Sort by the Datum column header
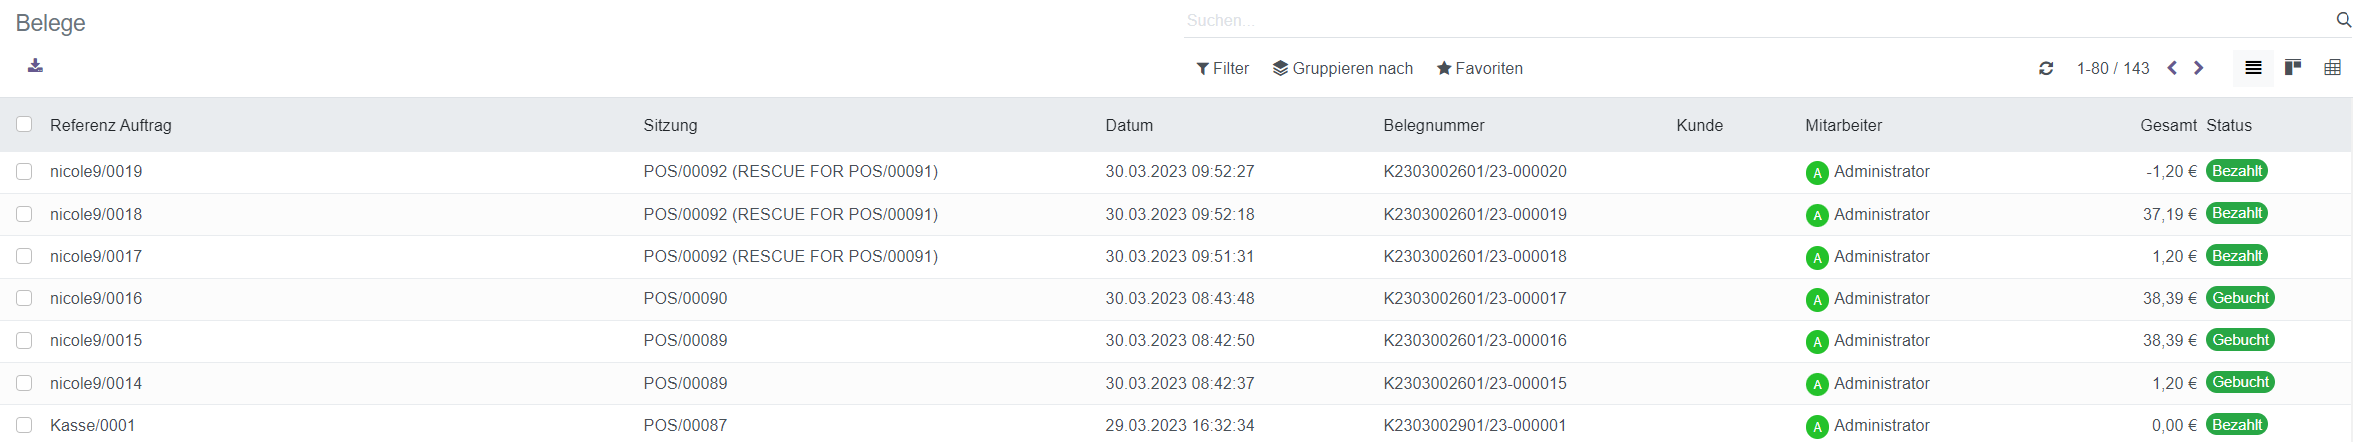 coord(1129,126)
